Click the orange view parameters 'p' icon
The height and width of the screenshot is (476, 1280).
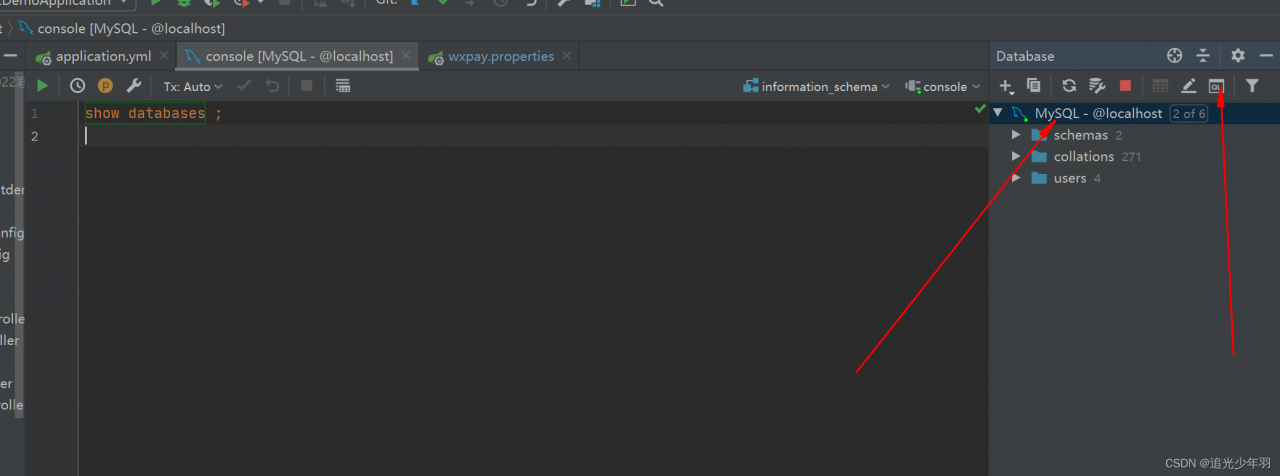pyautogui.click(x=105, y=86)
